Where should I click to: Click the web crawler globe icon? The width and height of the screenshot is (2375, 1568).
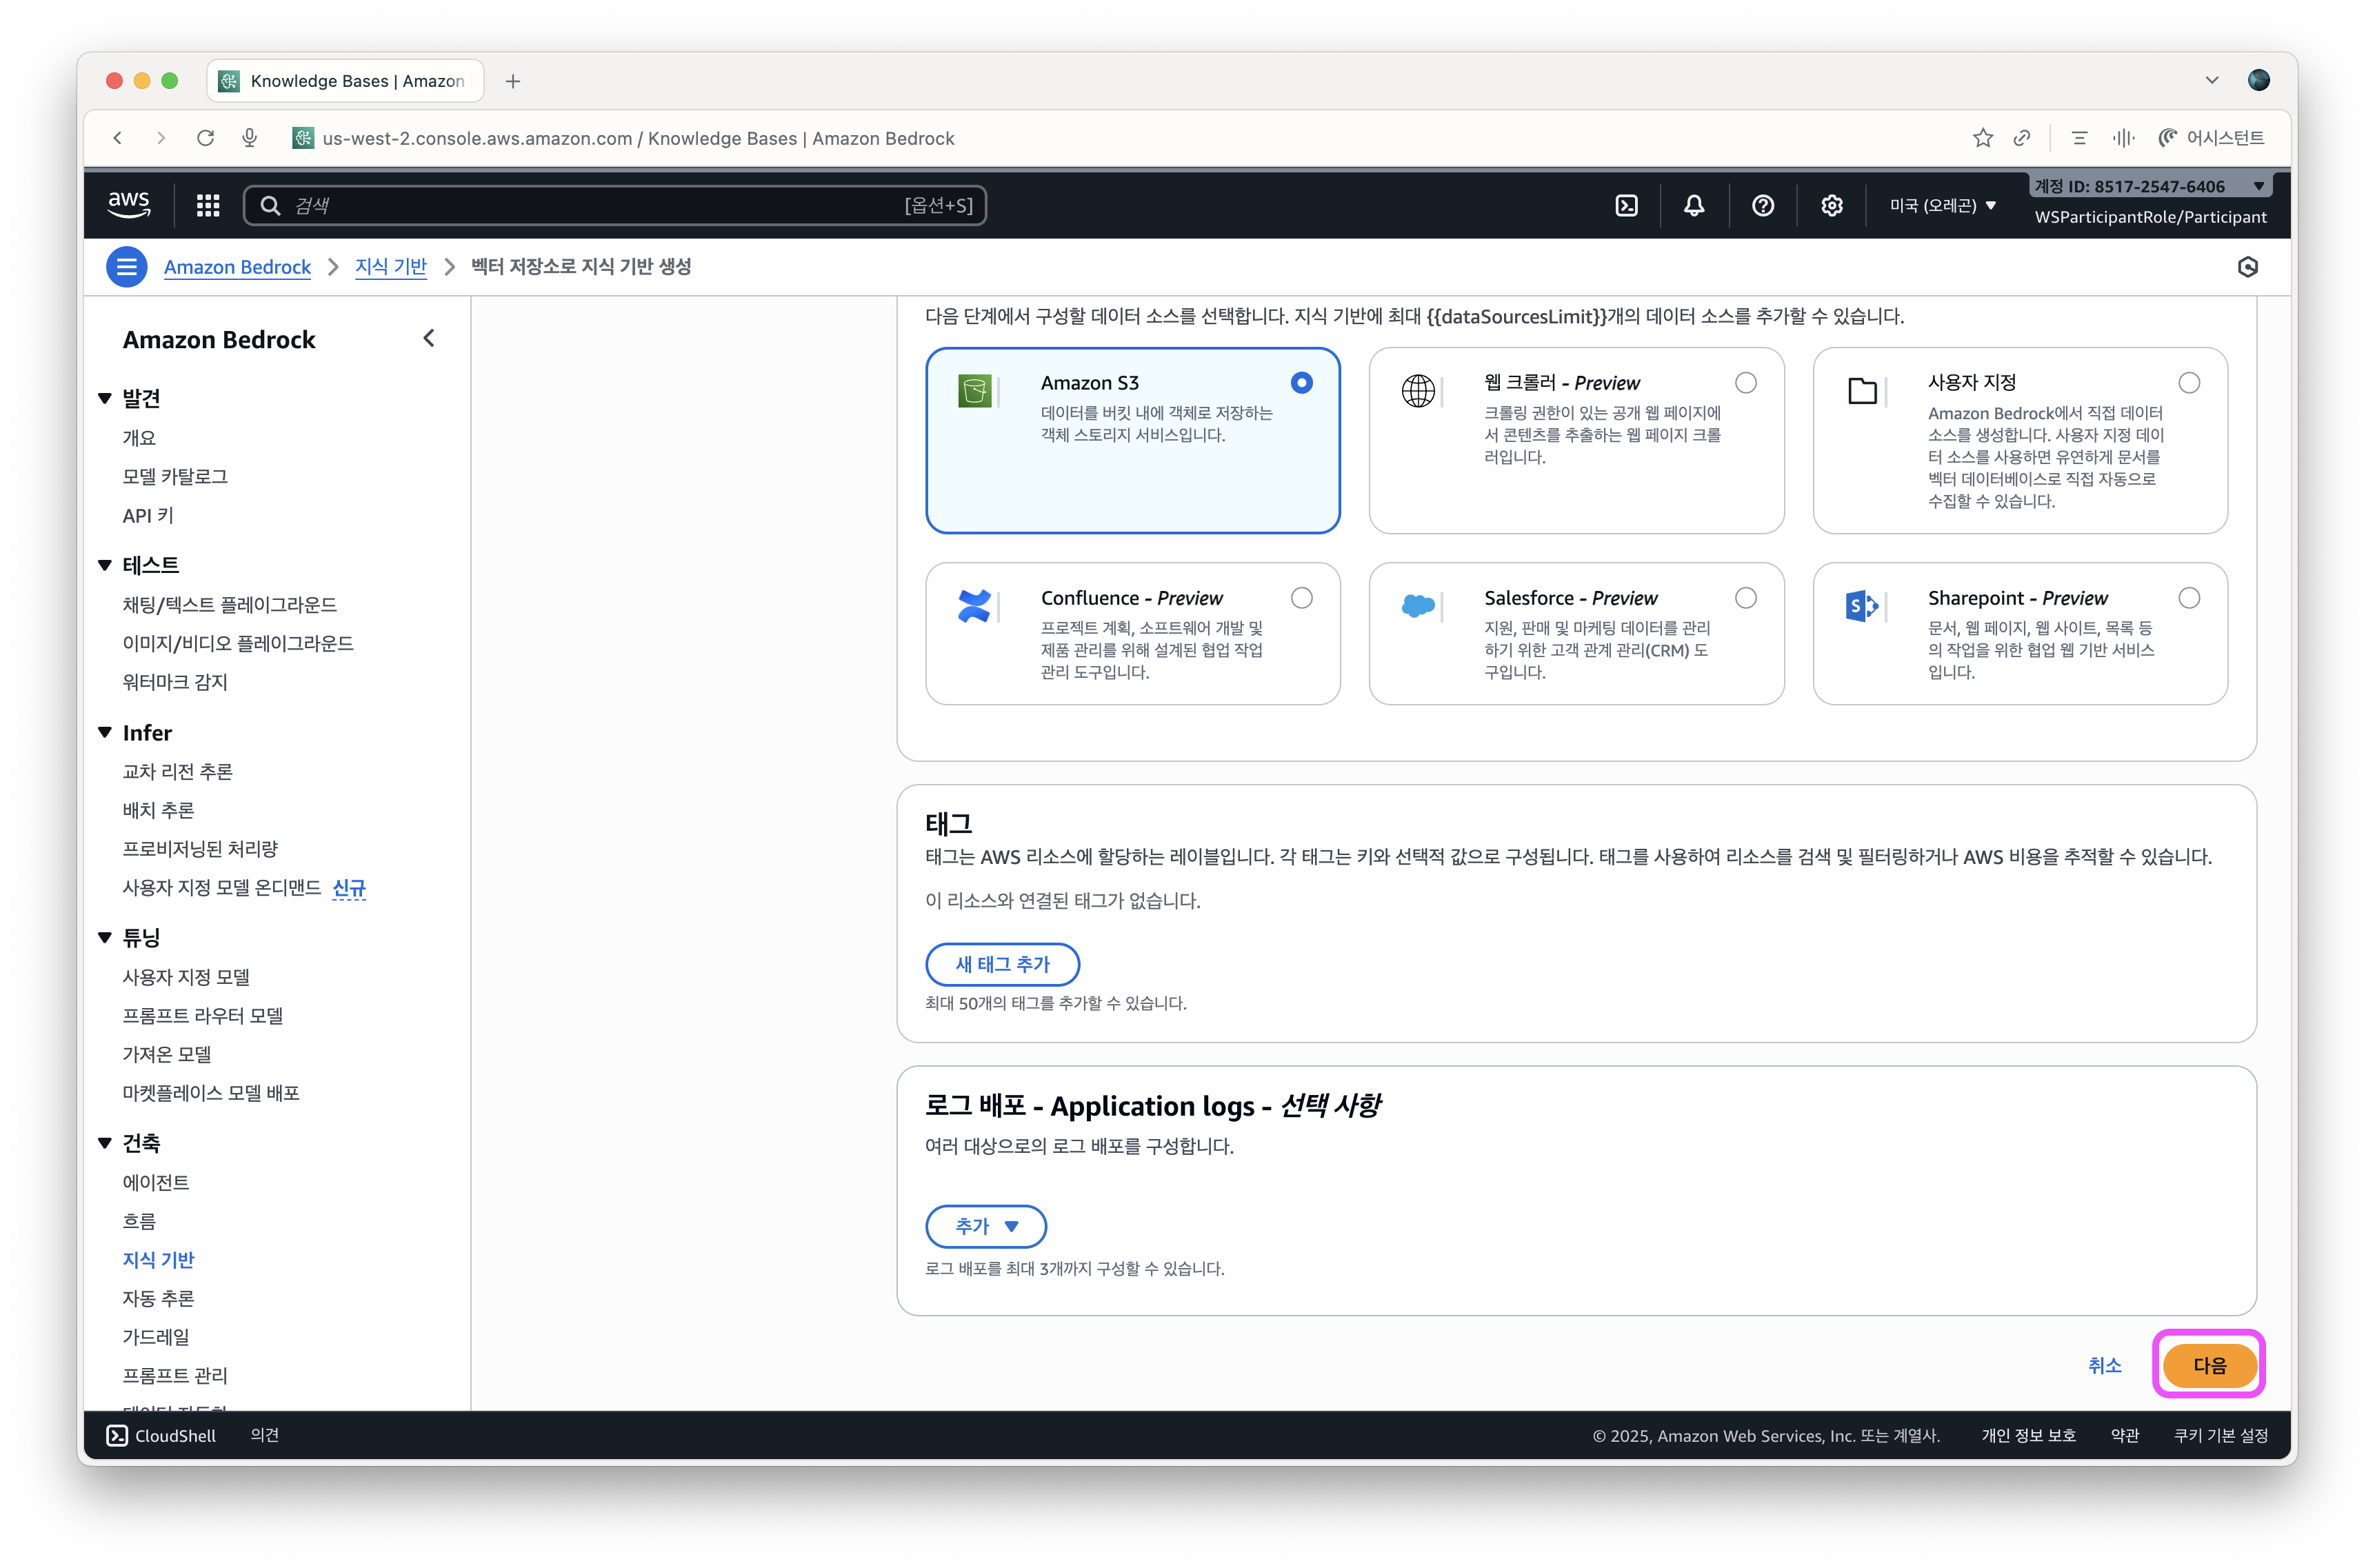pyautogui.click(x=1418, y=391)
